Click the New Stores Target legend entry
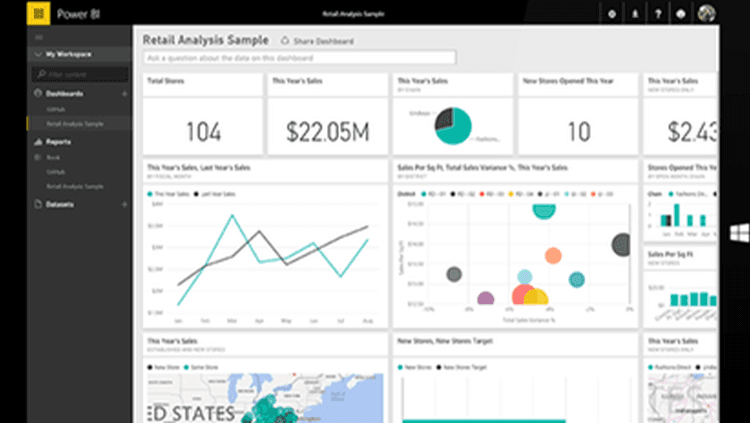 pyautogui.click(x=462, y=367)
